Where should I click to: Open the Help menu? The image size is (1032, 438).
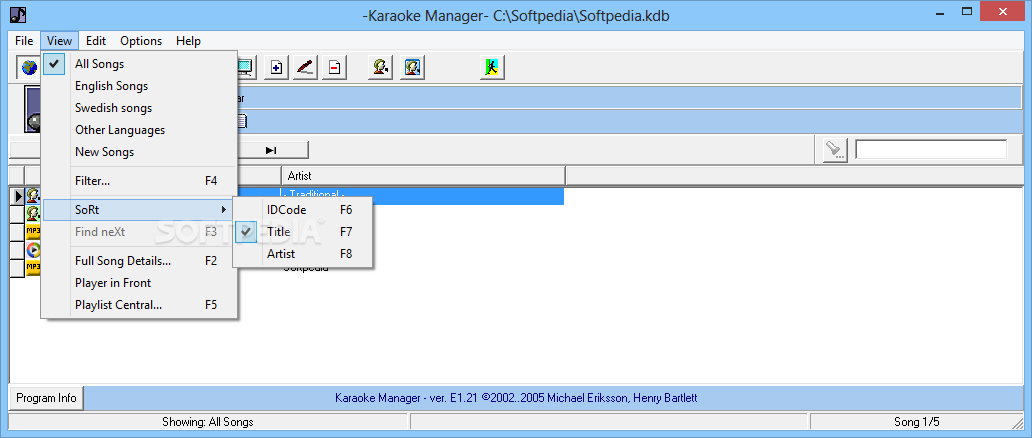188,41
